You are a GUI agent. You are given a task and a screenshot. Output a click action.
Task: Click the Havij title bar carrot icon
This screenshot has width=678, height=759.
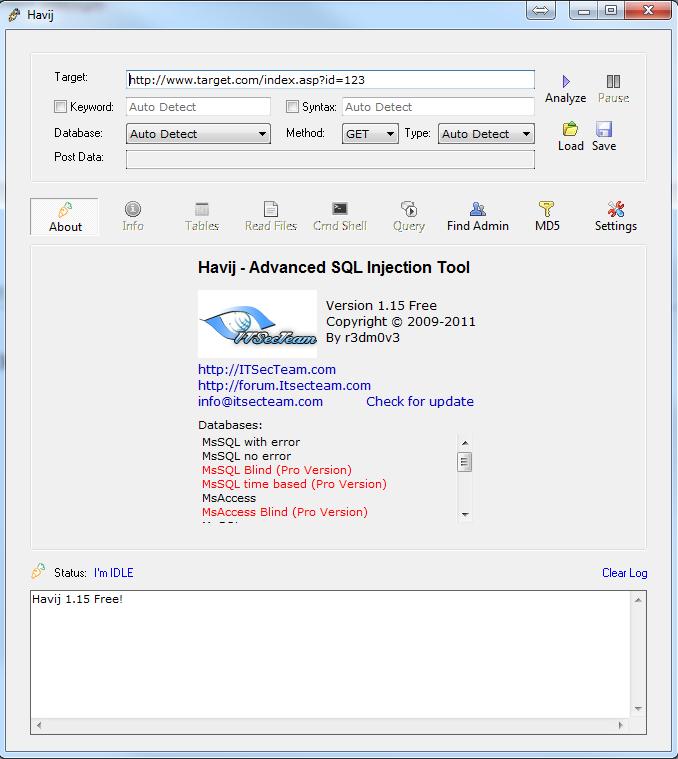click(15, 15)
